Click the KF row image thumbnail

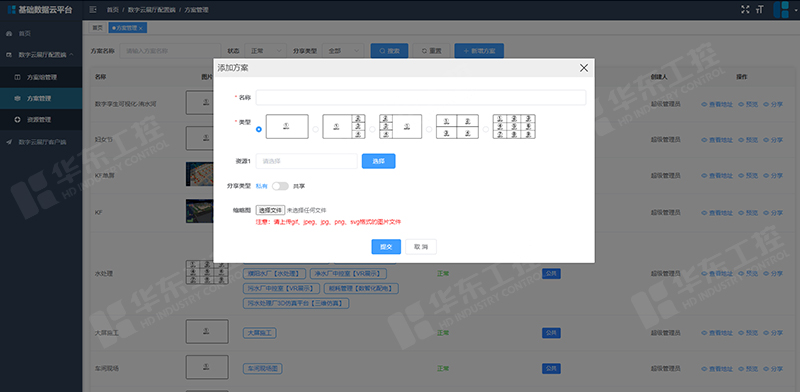point(199,211)
